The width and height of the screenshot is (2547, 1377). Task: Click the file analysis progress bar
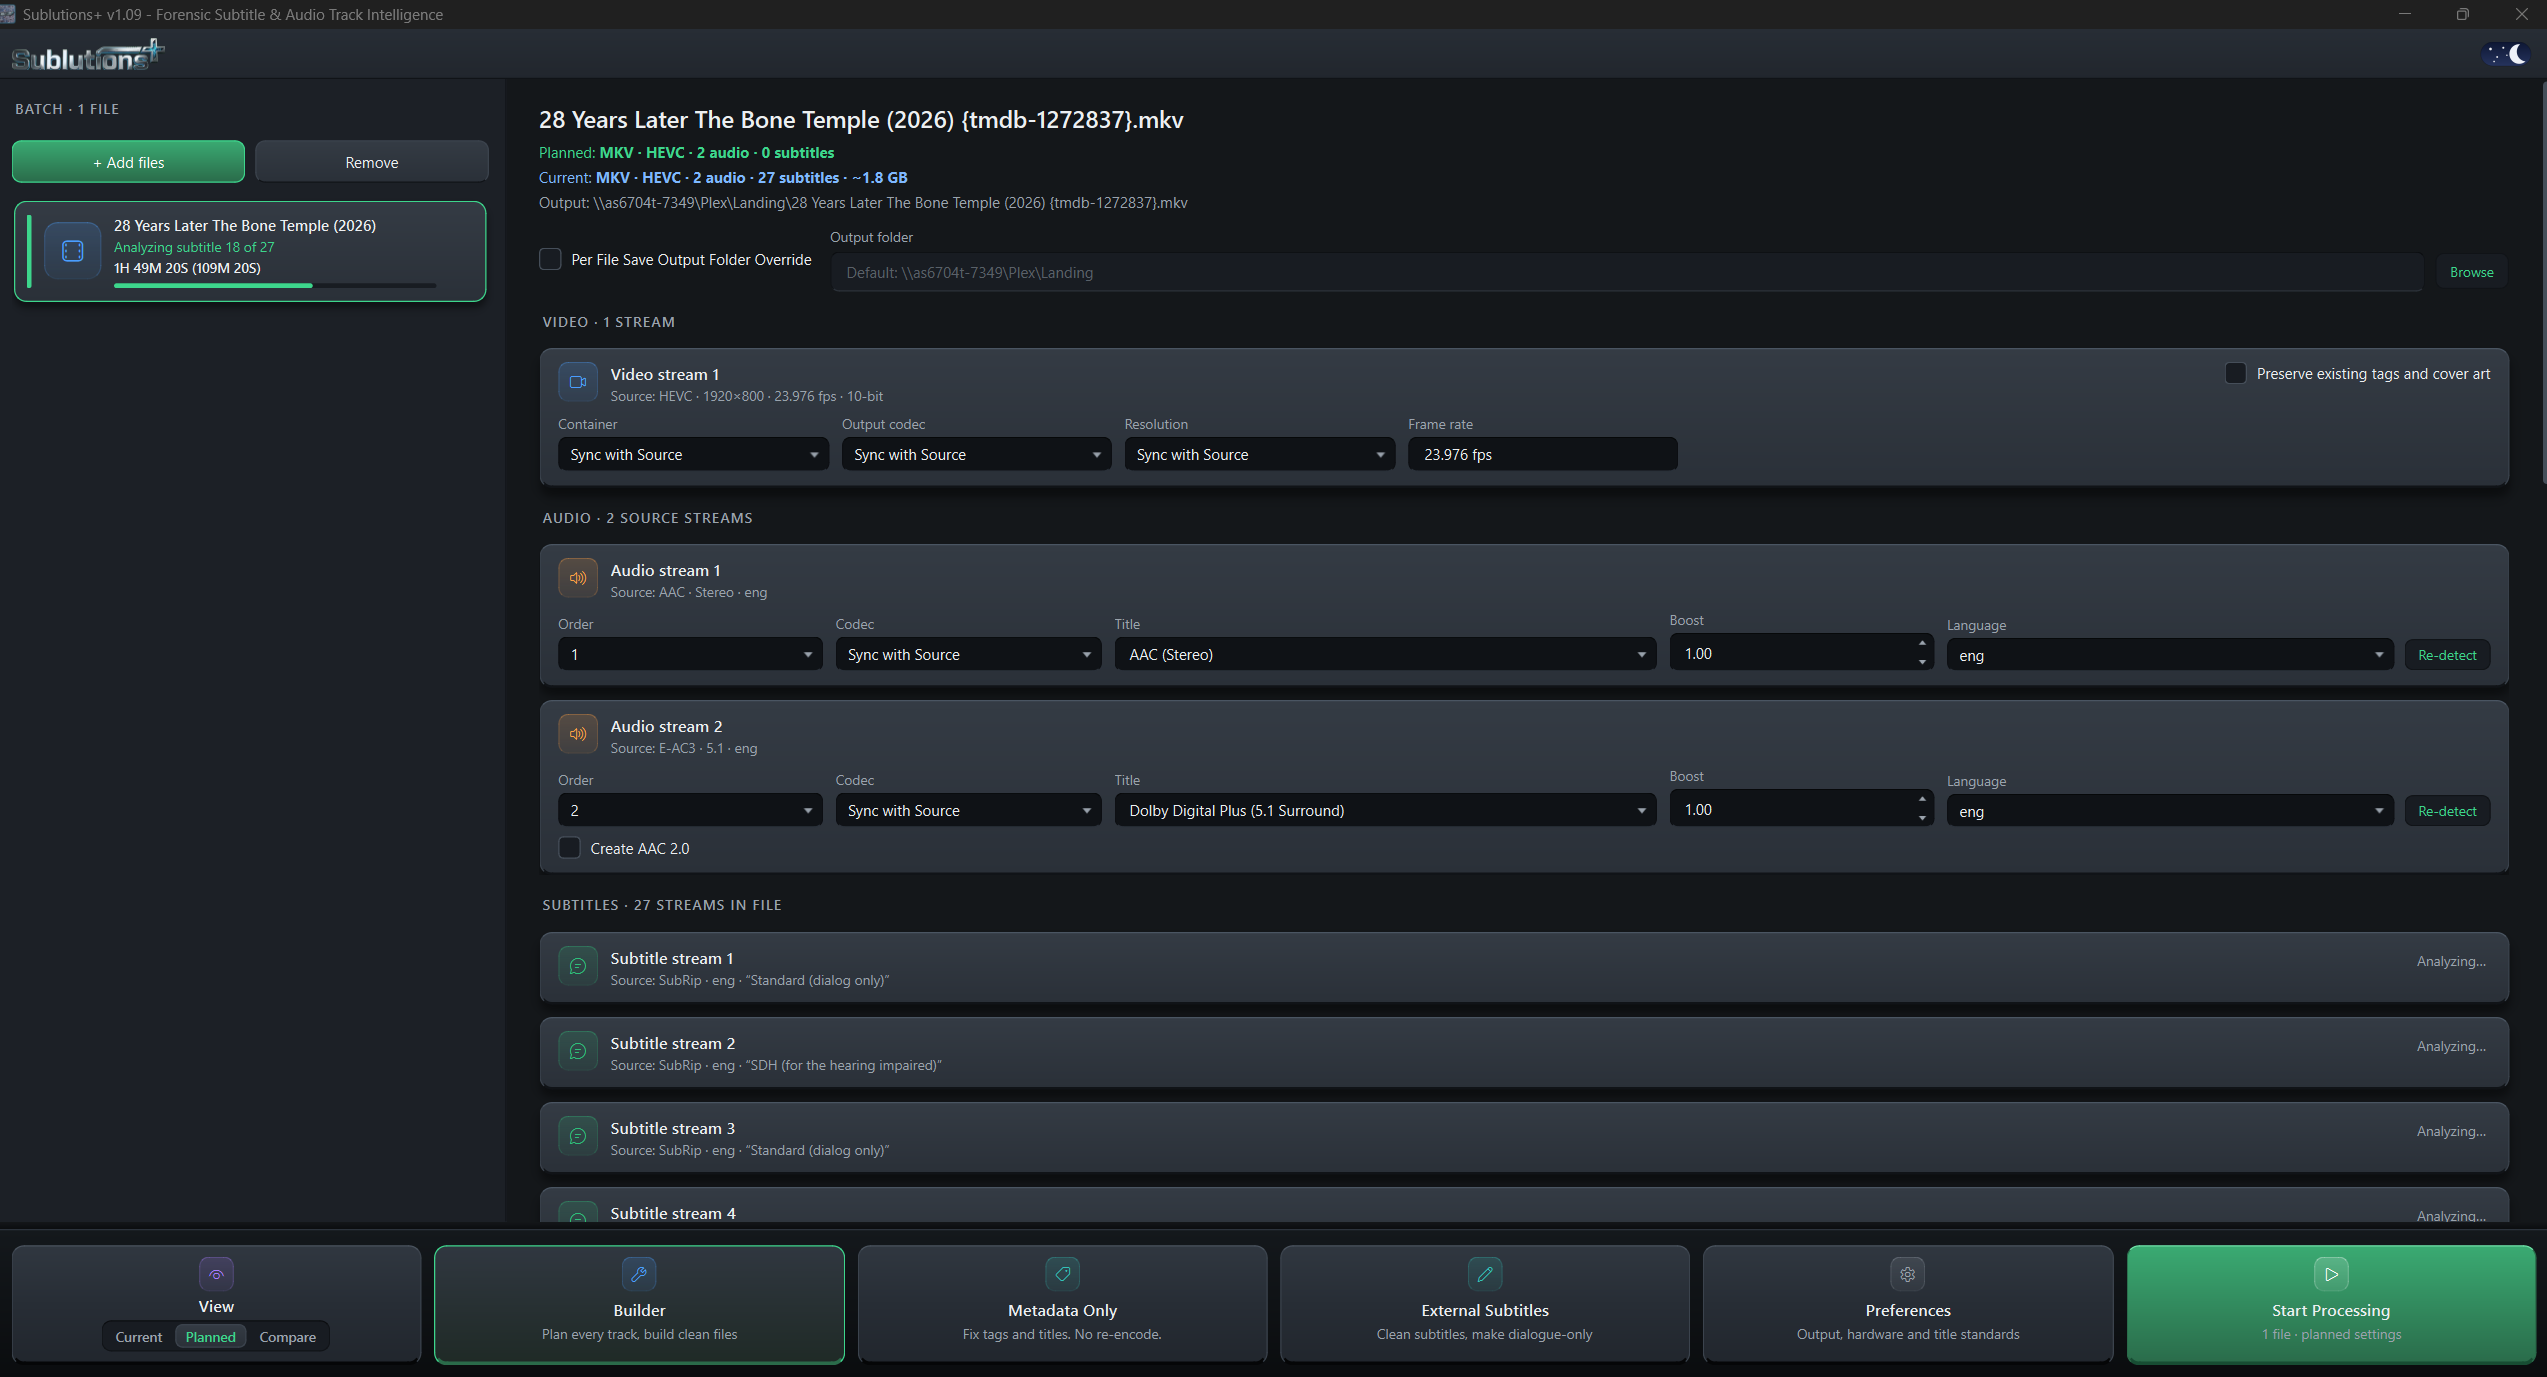[275, 286]
